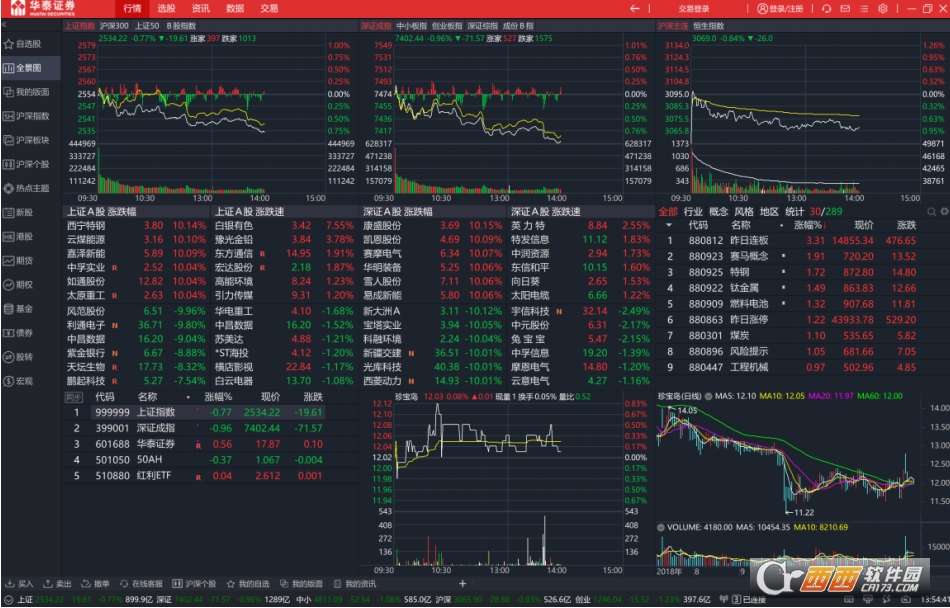Select the 地区 sector filter tab
This screenshot has width=950, height=608.
(x=769, y=211)
